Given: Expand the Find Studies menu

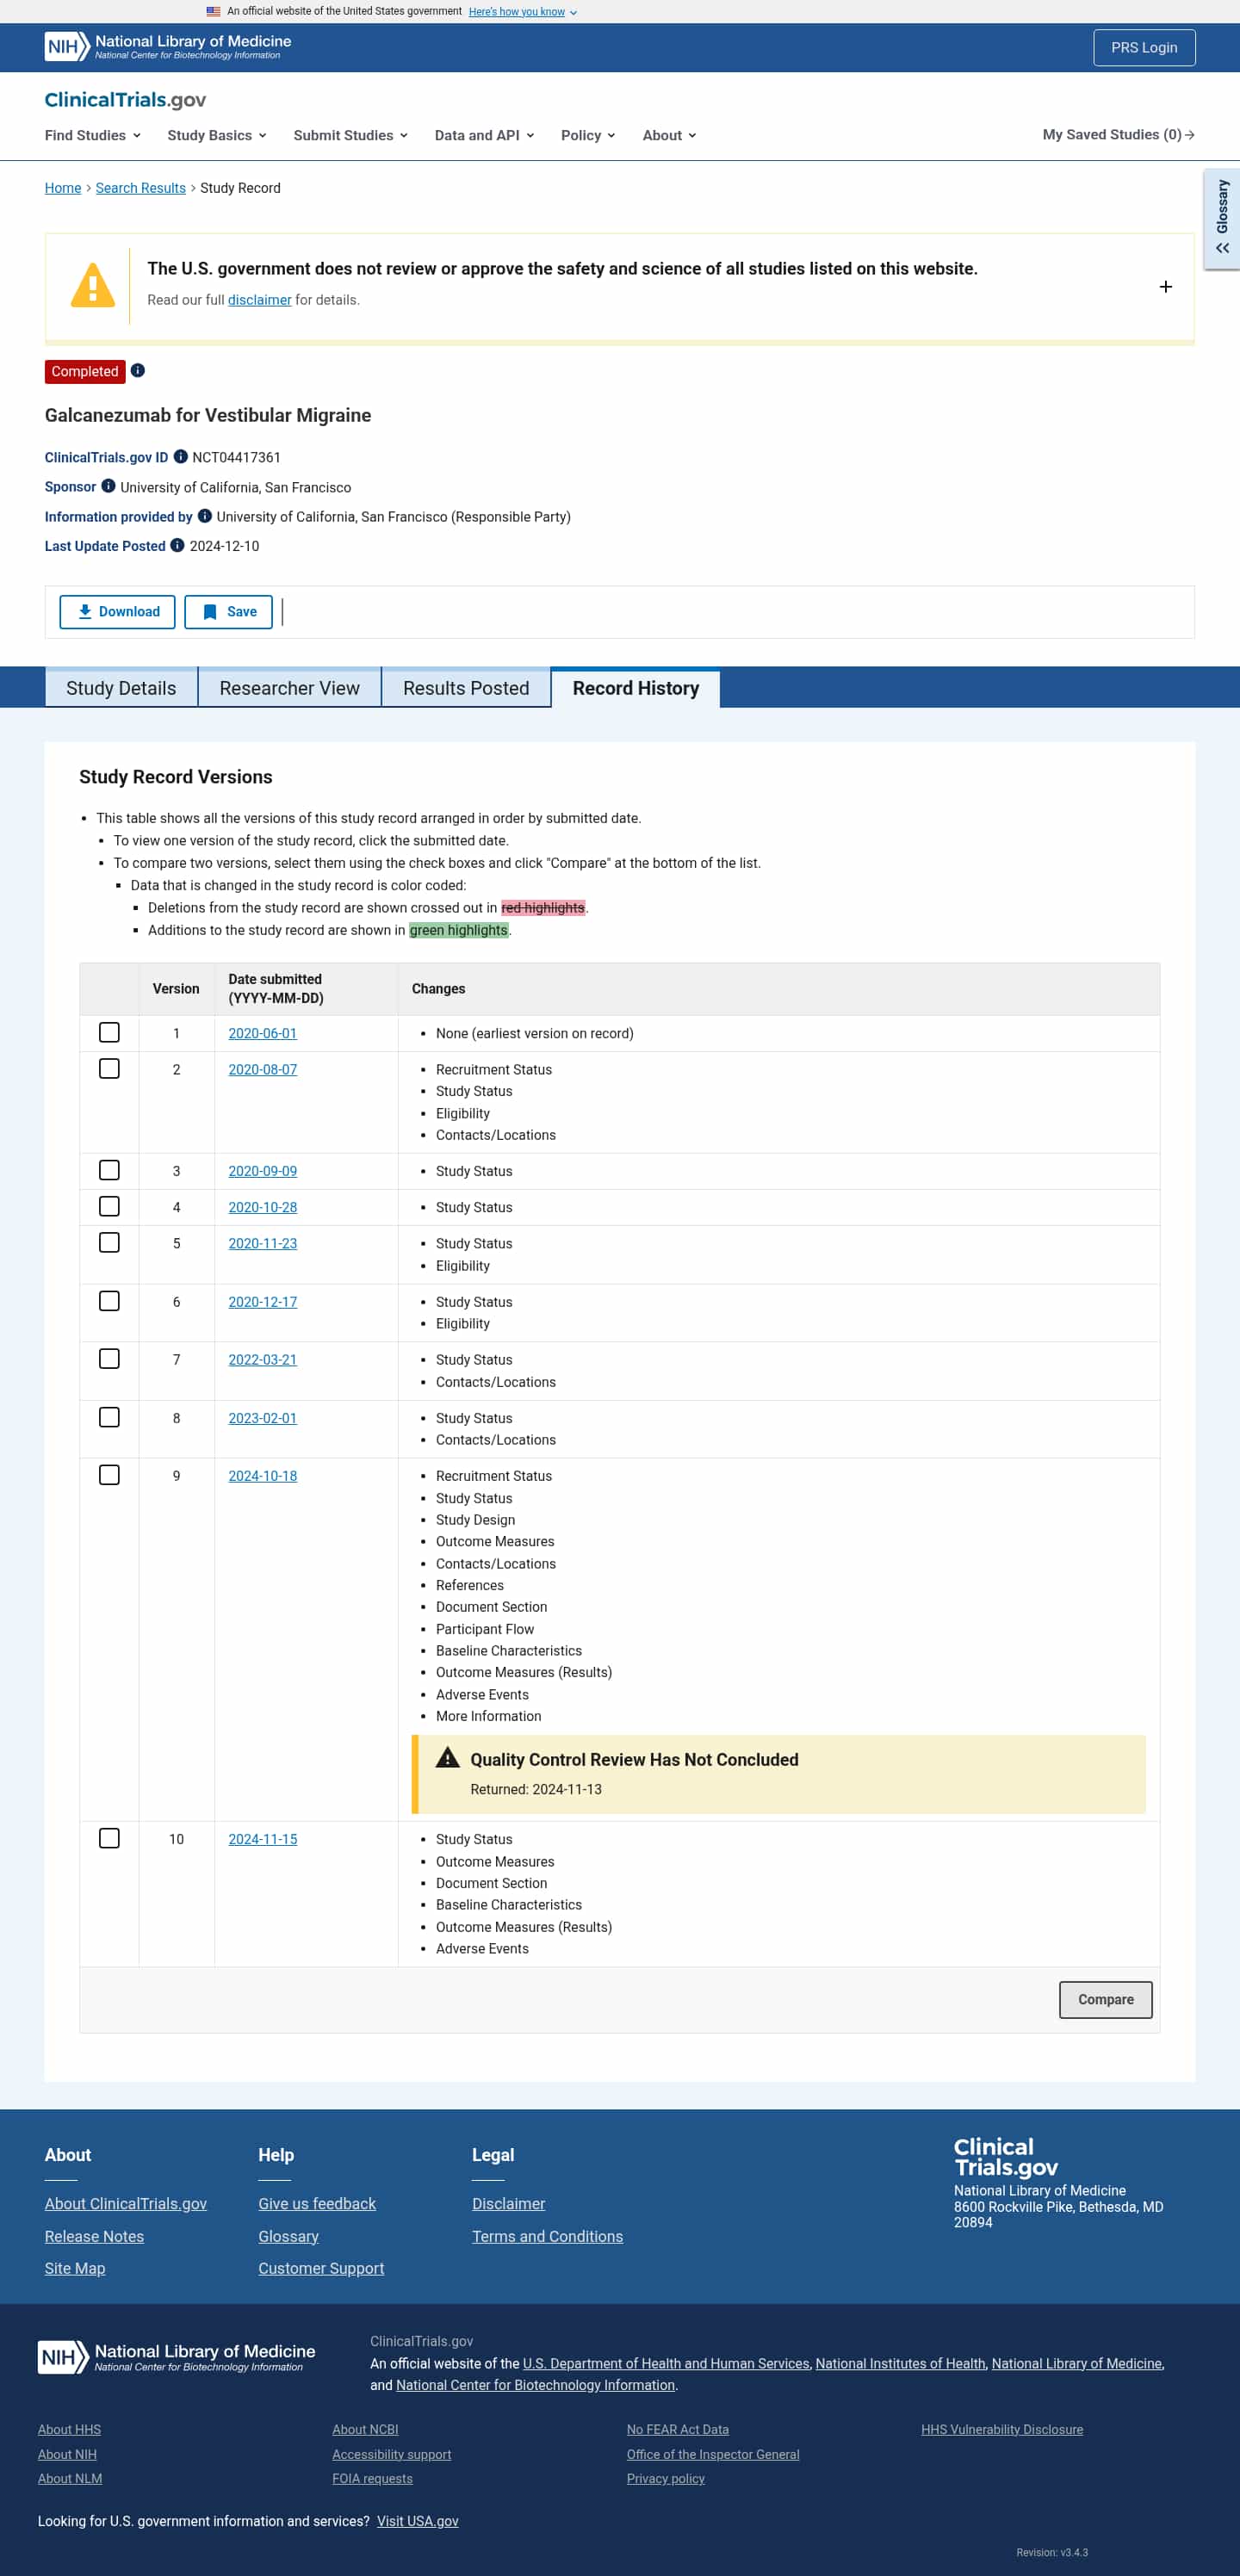Looking at the screenshot, I should point(92,135).
